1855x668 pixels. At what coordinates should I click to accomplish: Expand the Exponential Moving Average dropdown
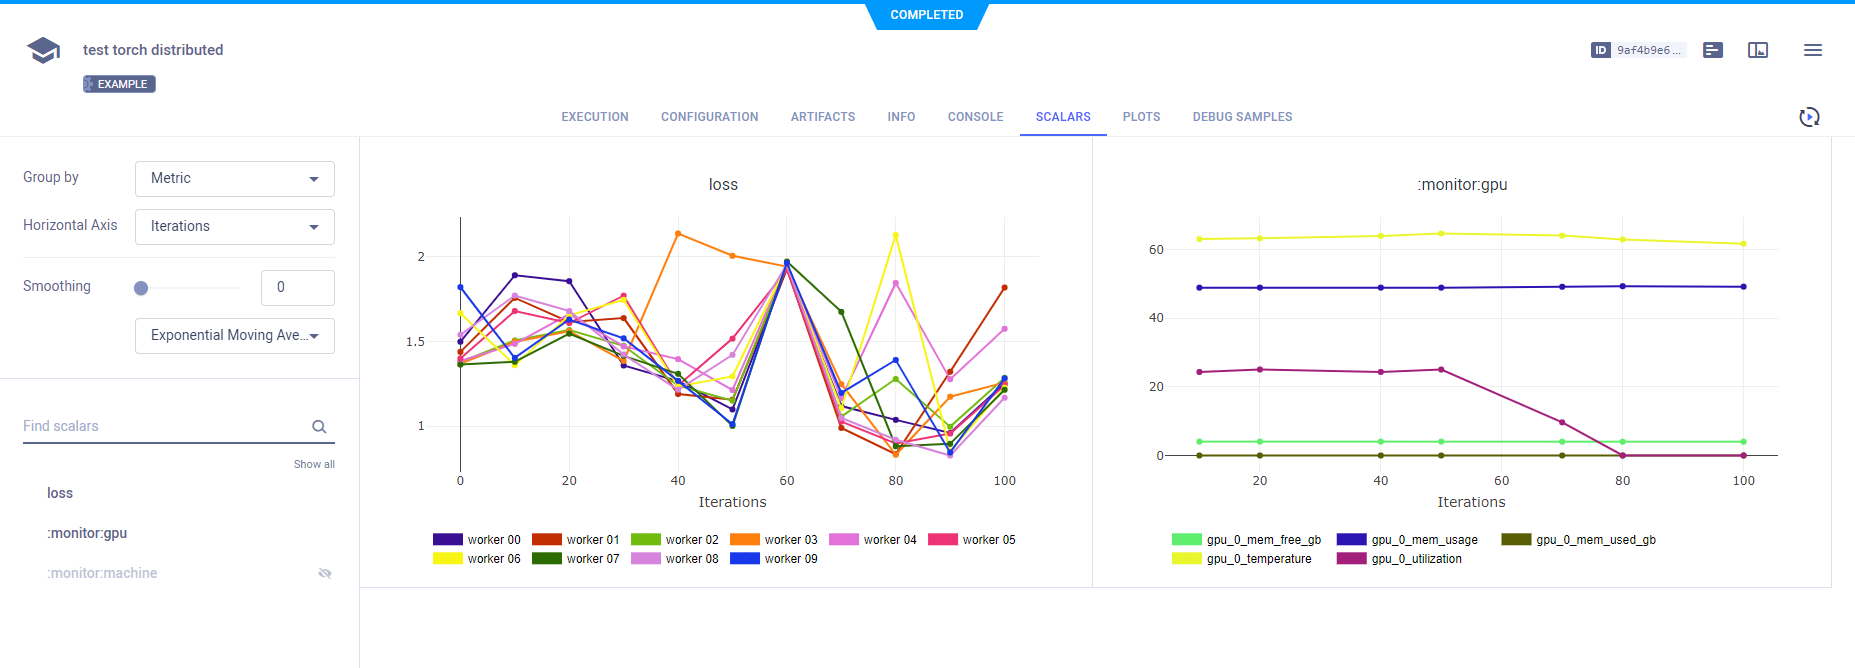pyautogui.click(x=234, y=336)
